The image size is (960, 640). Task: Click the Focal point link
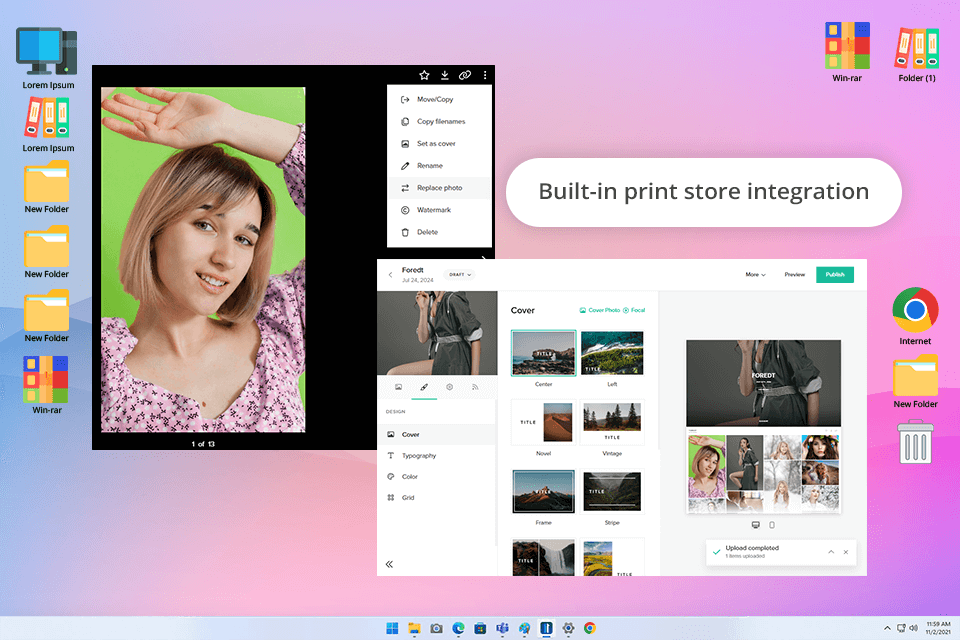[634, 310]
